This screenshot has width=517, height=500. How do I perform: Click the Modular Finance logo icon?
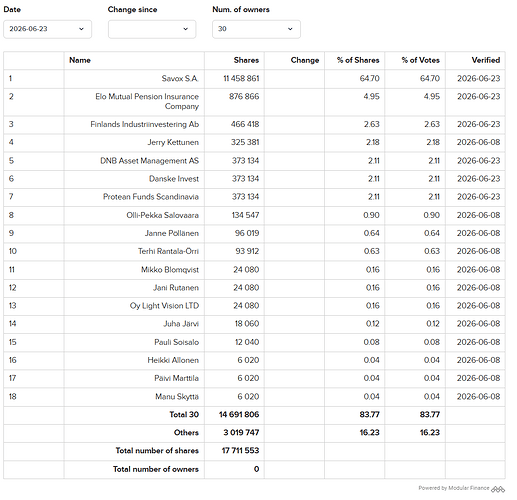pos(498,489)
